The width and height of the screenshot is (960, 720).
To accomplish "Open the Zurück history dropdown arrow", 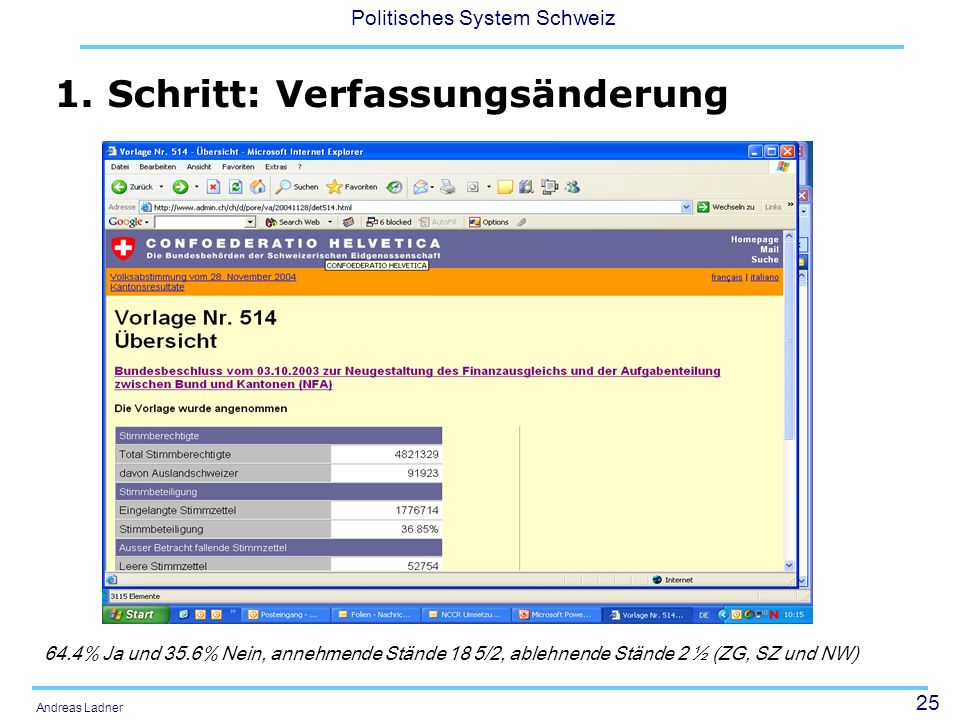I will 161,187.
